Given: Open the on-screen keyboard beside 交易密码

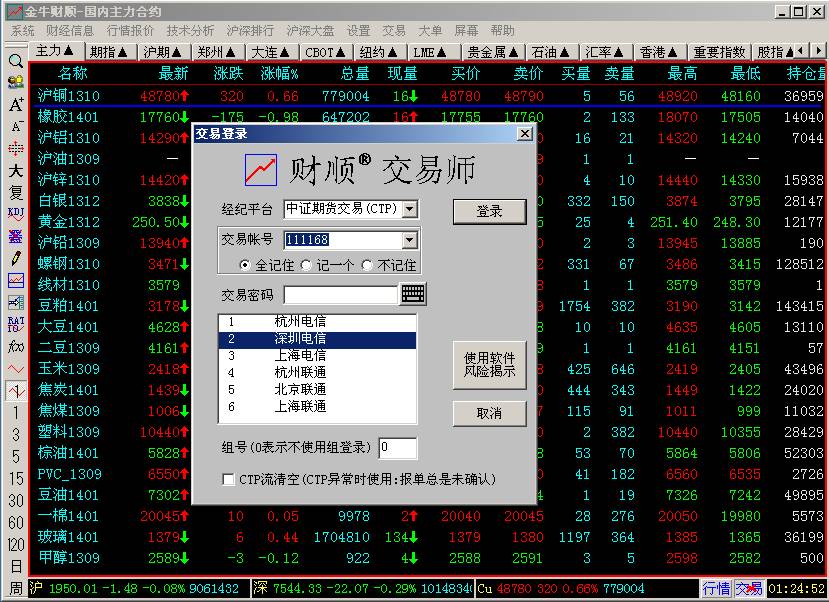Looking at the screenshot, I should pos(413,294).
